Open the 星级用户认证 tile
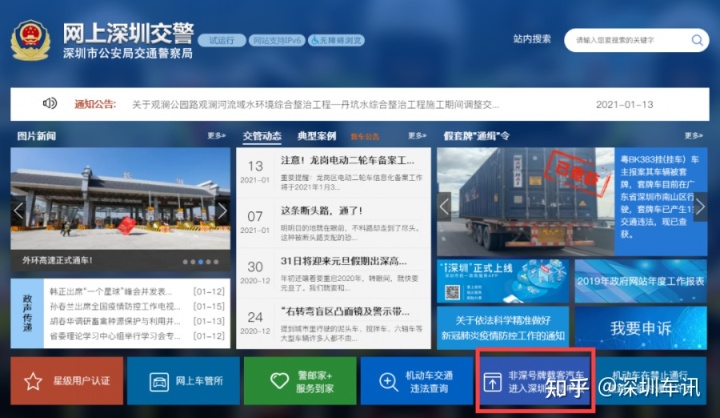Screen dimensions: 720x418 (x=67, y=381)
